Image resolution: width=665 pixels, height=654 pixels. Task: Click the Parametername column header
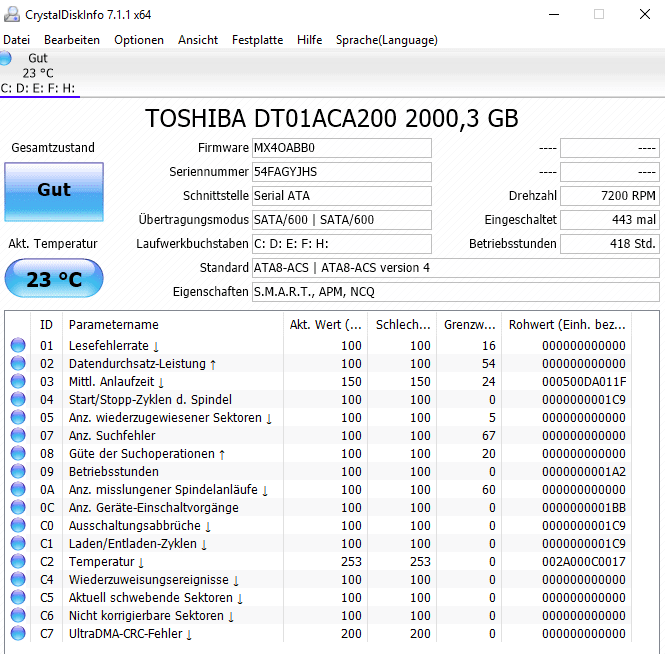click(x=173, y=324)
